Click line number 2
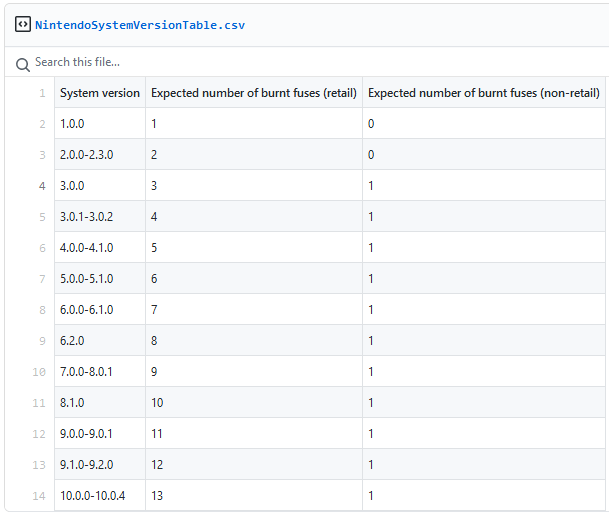The width and height of the screenshot is (609, 514). [x=42, y=124]
